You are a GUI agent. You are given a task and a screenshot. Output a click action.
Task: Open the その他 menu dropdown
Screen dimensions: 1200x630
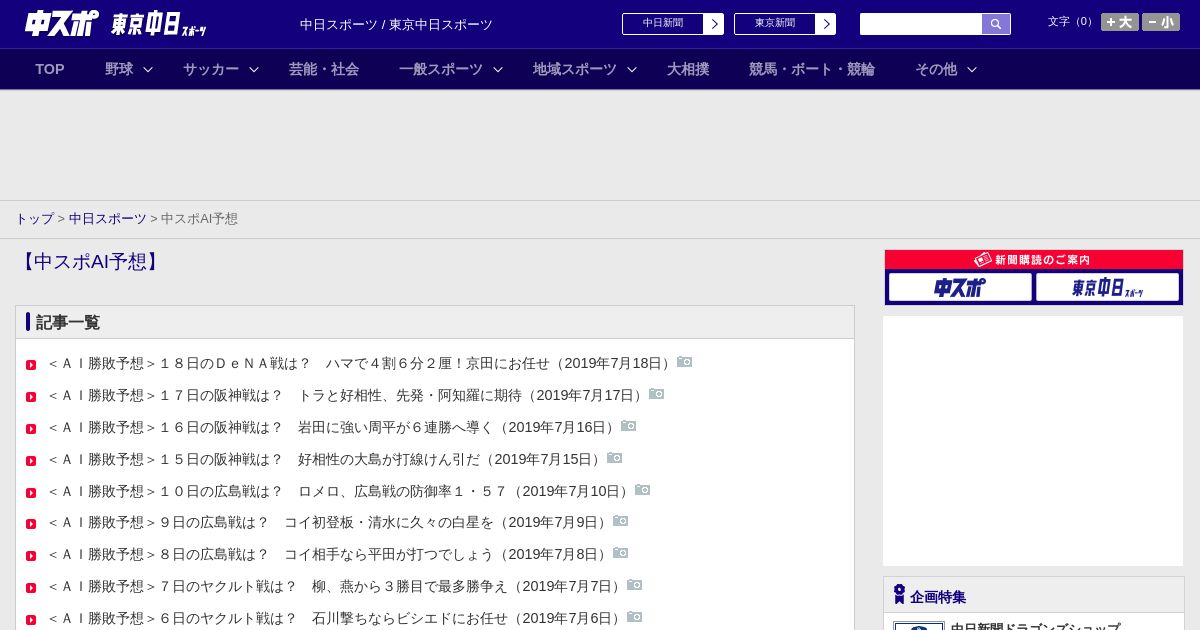coord(972,69)
